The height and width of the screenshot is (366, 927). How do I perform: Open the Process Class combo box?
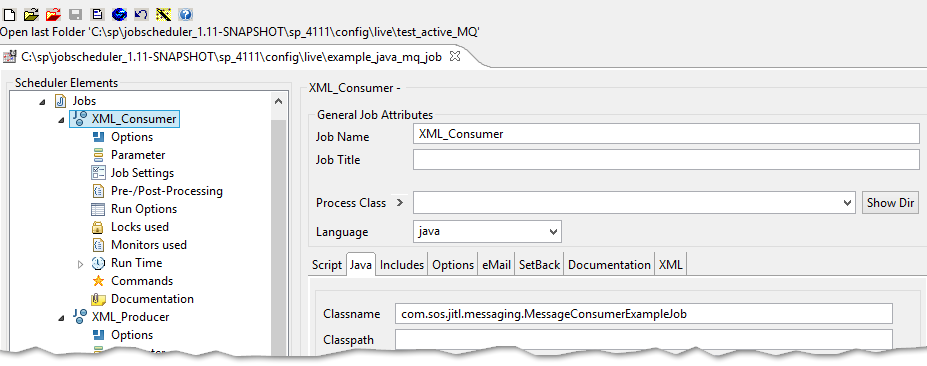(634, 203)
